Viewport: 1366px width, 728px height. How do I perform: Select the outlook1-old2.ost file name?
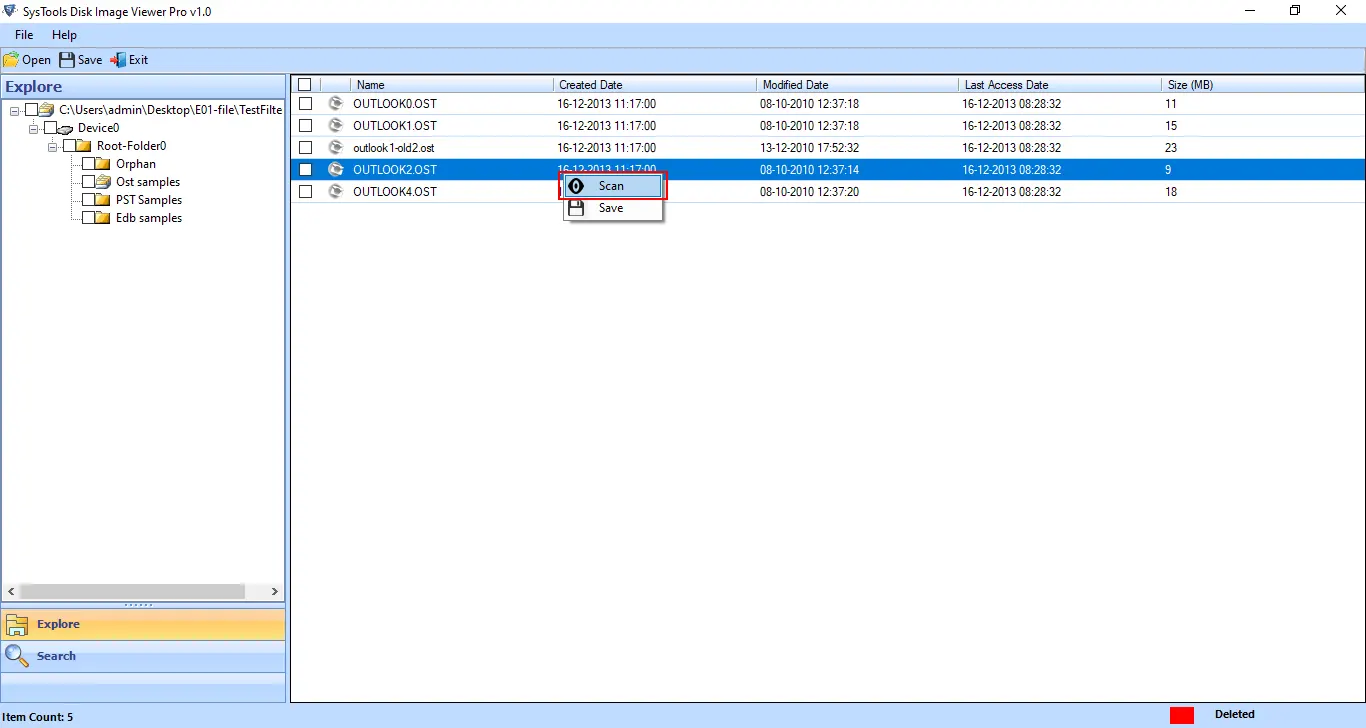click(394, 148)
